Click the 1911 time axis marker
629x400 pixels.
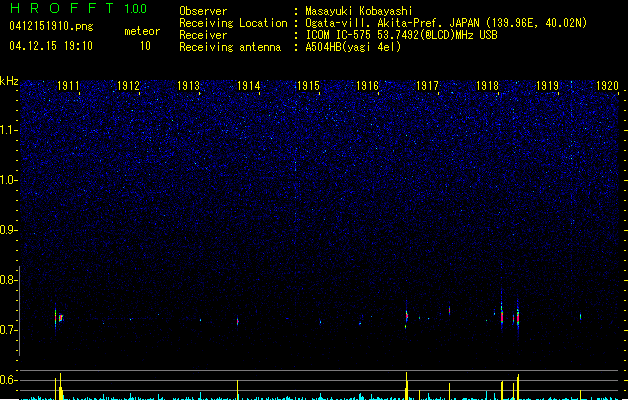tap(68, 86)
